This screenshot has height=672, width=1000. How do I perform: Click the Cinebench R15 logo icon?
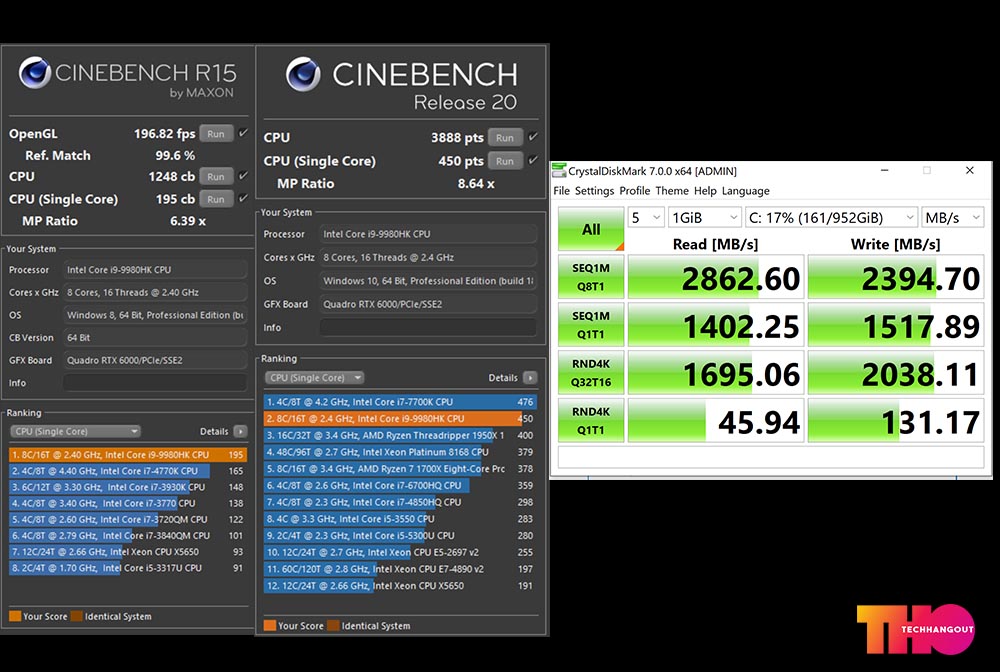click(x=34, y=72)
